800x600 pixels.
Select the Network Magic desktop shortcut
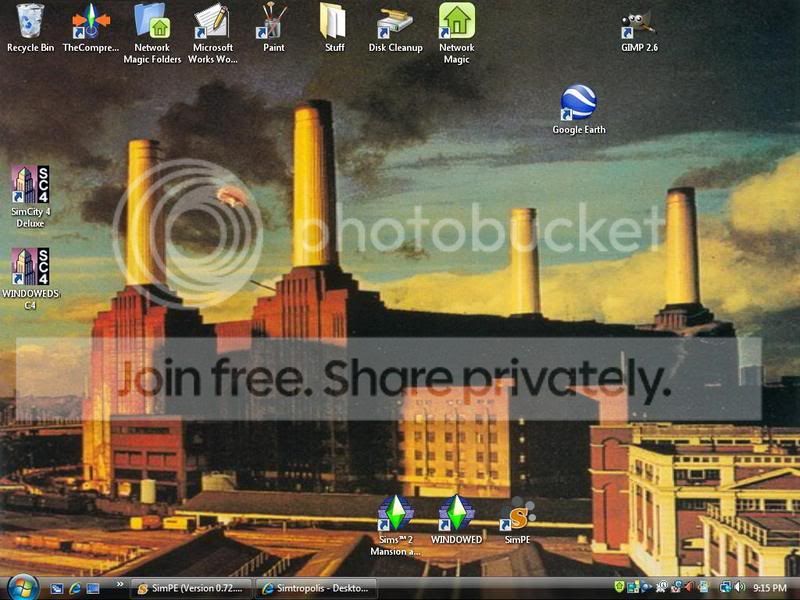point(457,34)
